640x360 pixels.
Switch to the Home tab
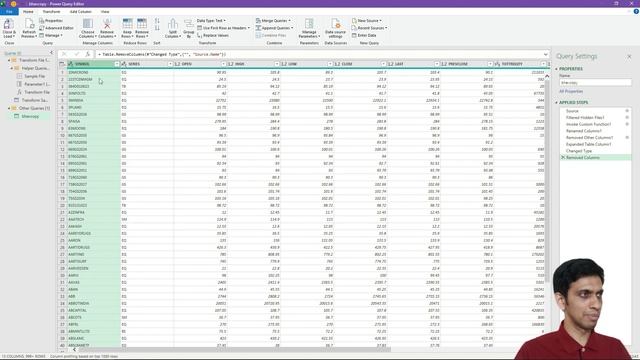click(28, 12)
